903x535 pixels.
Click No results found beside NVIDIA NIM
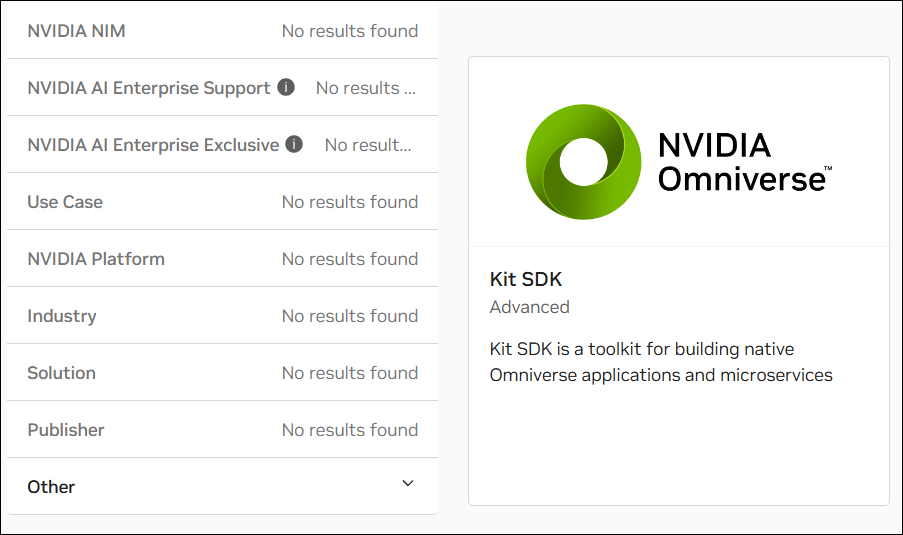tap(350, 31)
